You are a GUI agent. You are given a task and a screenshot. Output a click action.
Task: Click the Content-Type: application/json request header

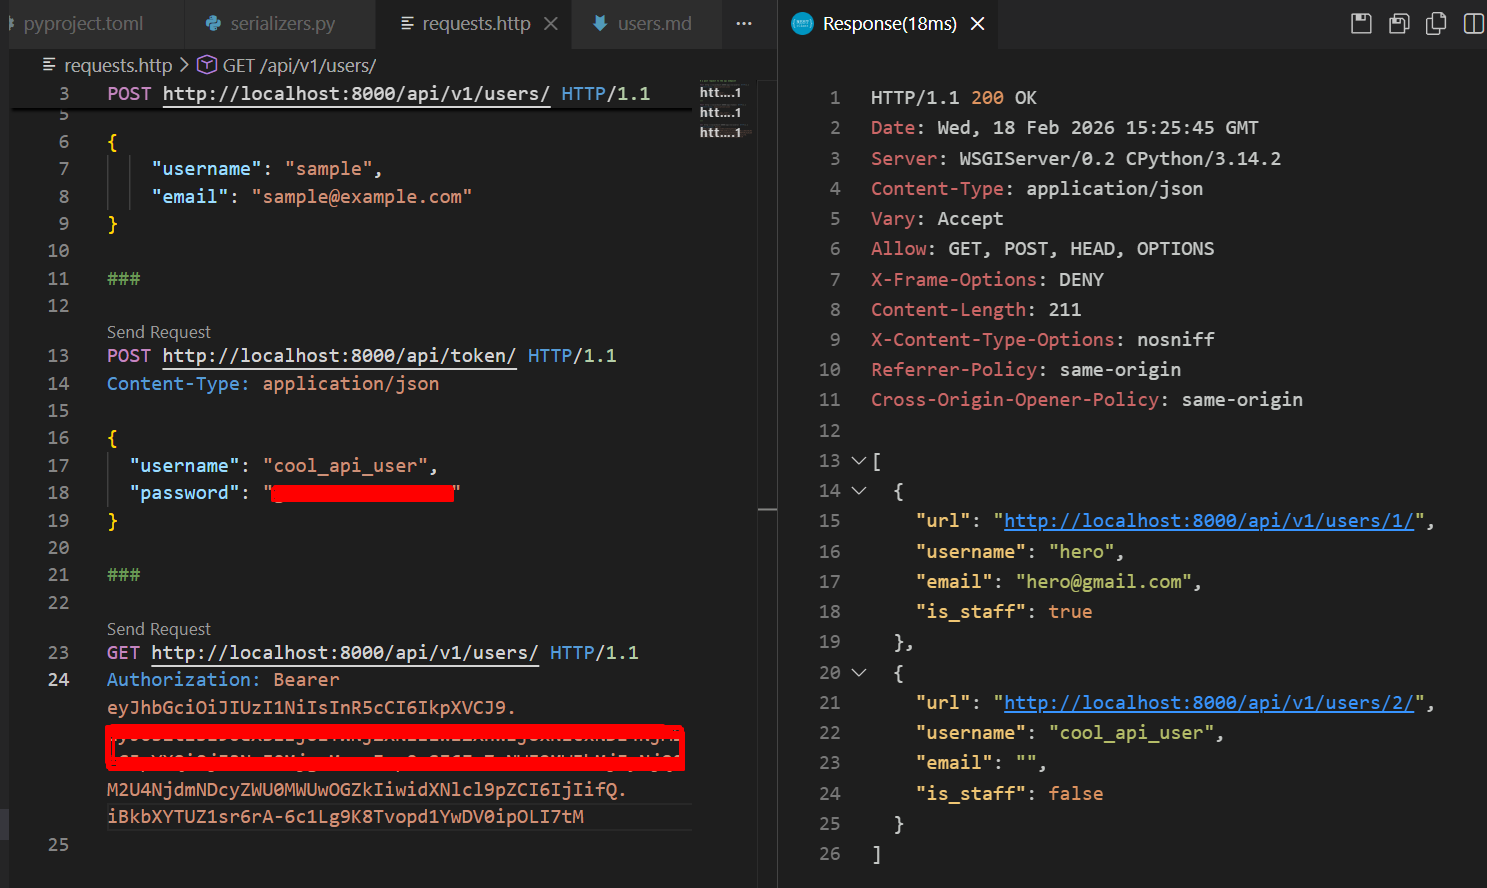pos(273,384)
